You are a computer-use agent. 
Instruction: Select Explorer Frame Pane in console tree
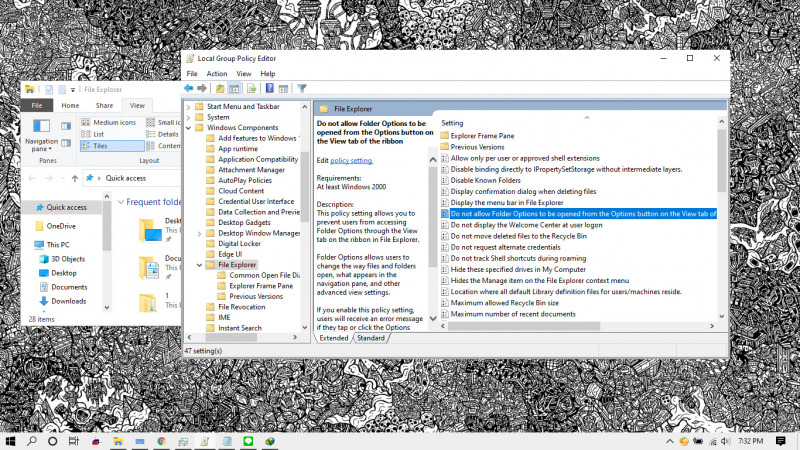point(261,286)
